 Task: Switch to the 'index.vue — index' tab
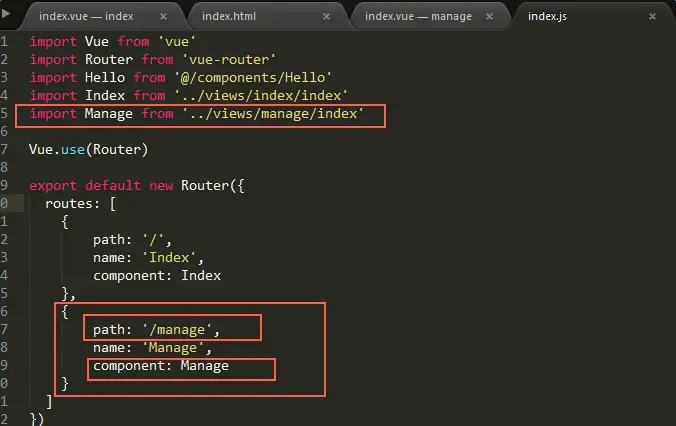(x=86, y=16)
